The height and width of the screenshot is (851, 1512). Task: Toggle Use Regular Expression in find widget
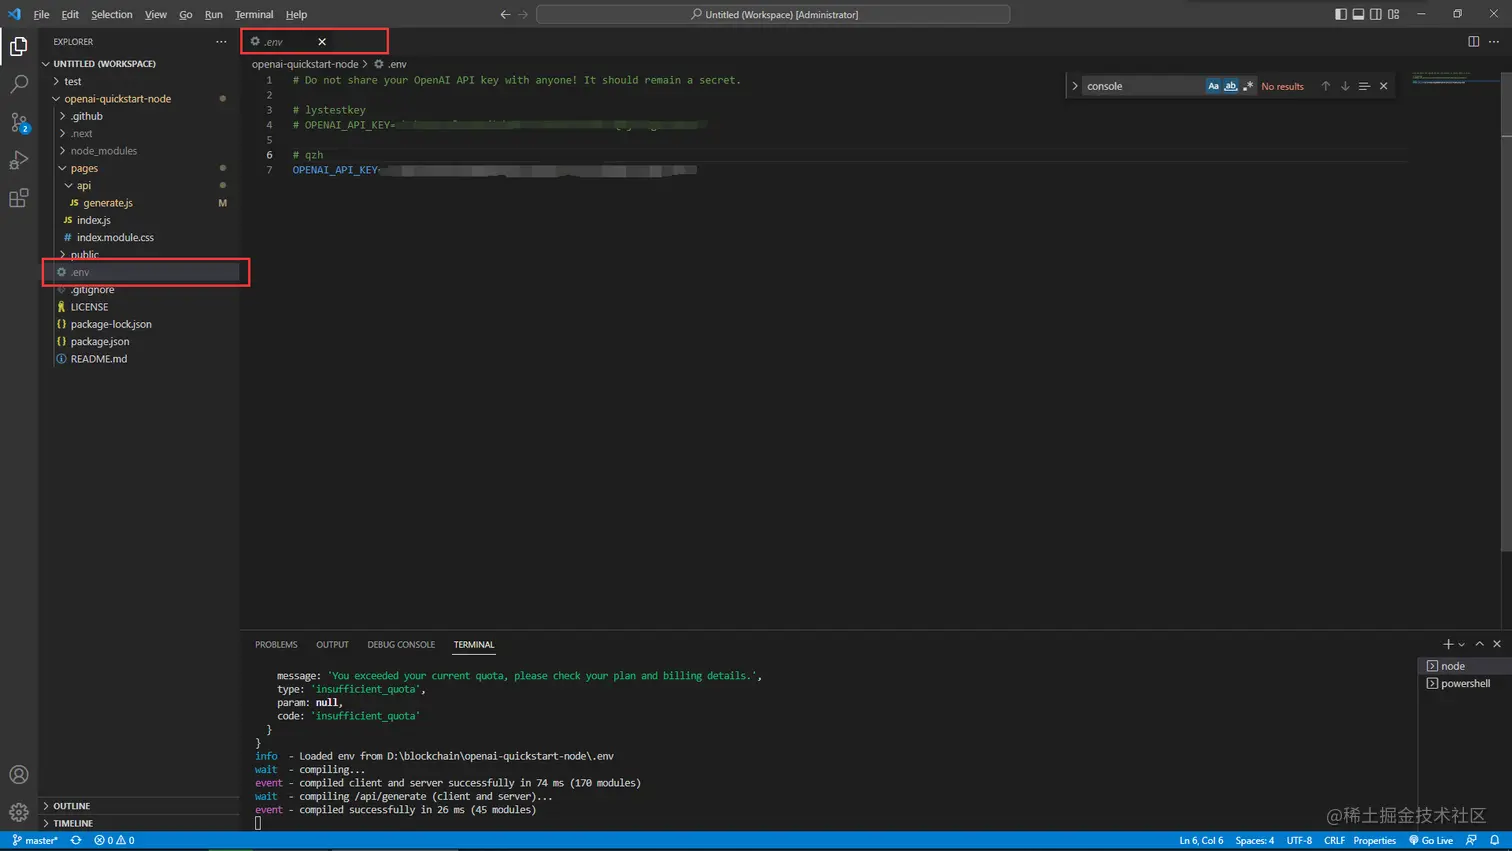[x=1248, y=86]
